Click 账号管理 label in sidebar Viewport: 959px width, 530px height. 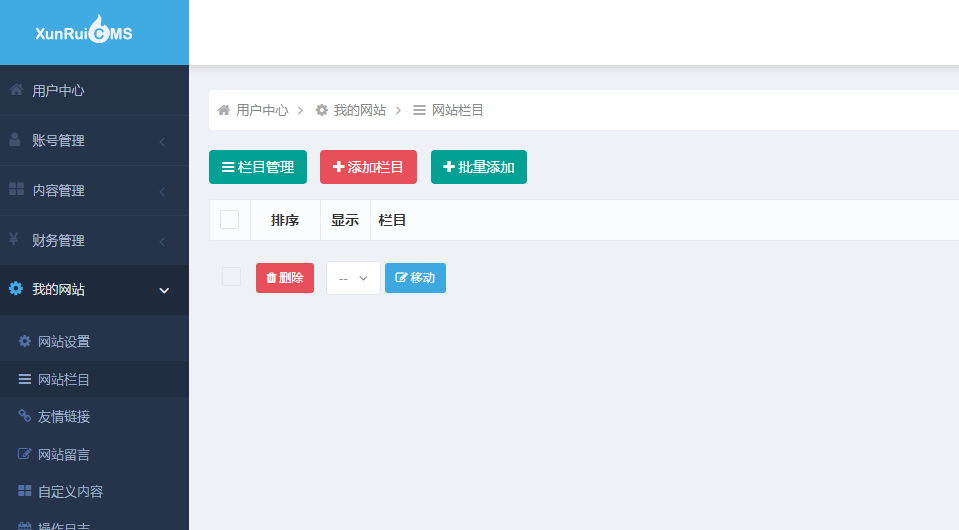(x=58, y=141)
